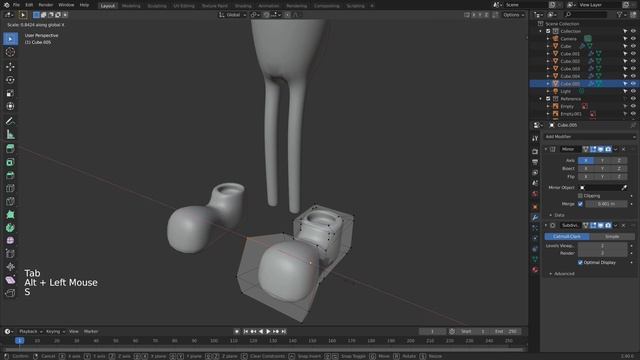Play the animation forward

click(x=268, y=331)
